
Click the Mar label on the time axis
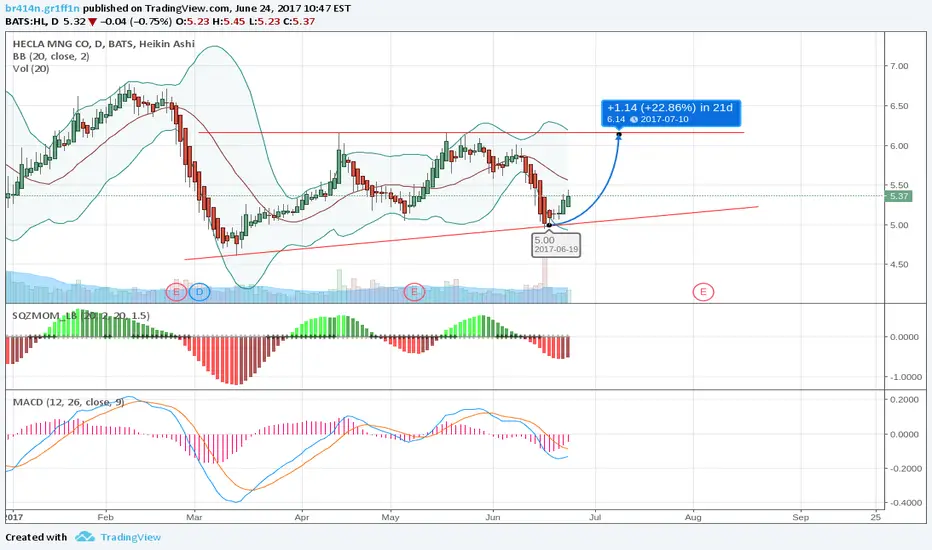coord(194,517)
